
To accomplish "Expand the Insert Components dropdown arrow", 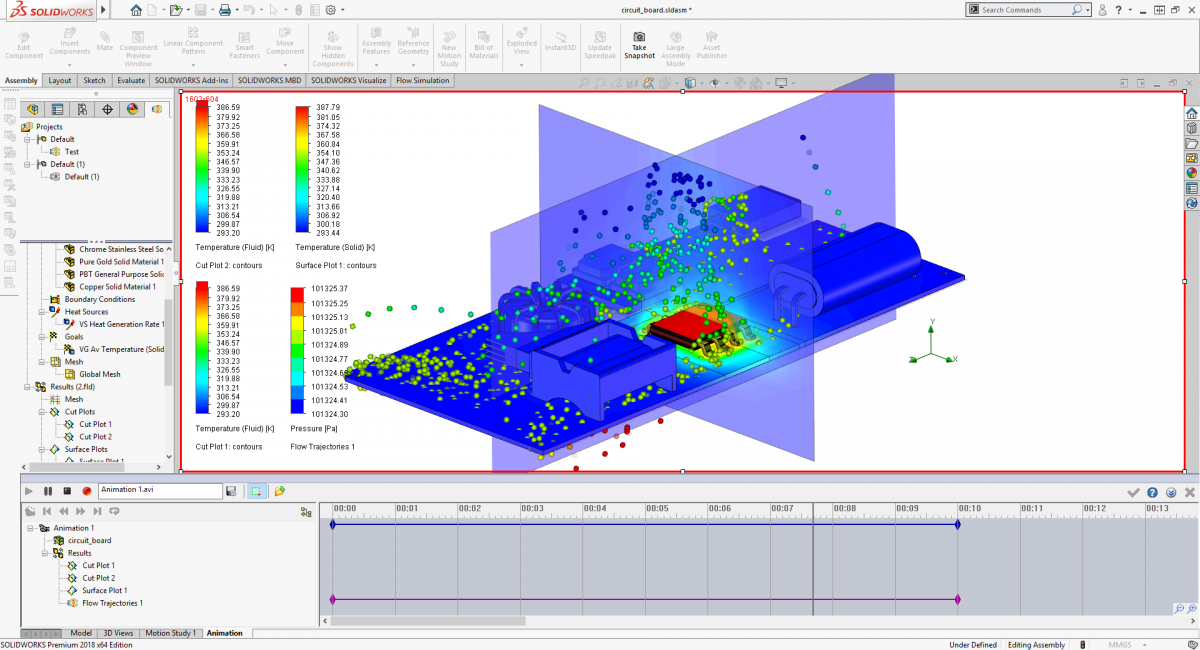I will coord(70,62).
